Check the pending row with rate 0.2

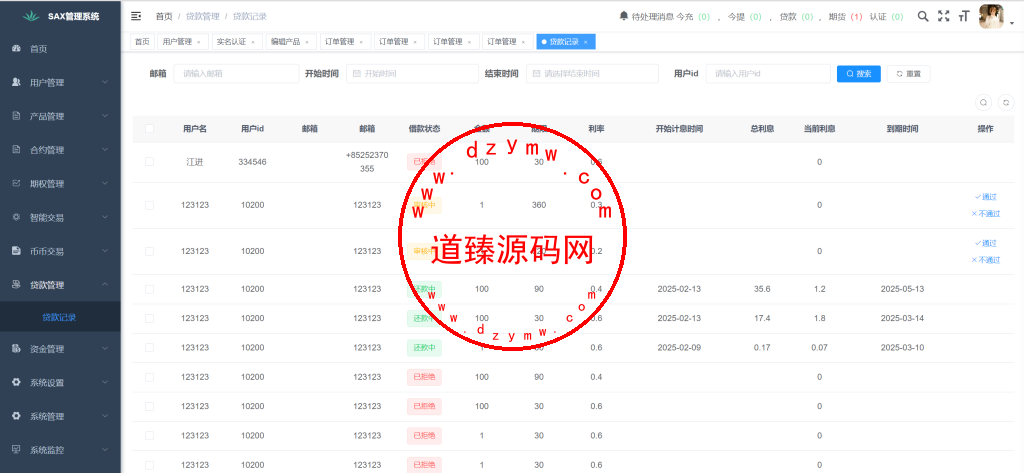(150, 251)
